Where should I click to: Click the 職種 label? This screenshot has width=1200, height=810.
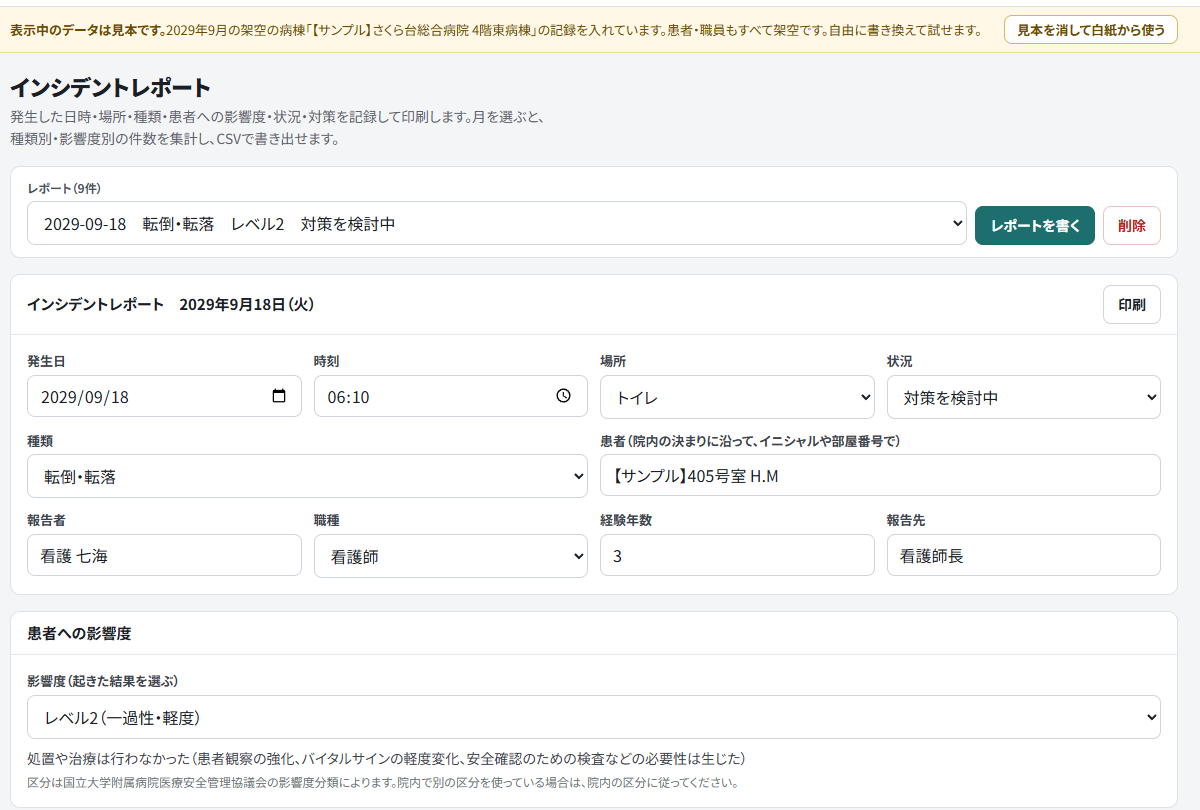(x=327, y=520)
